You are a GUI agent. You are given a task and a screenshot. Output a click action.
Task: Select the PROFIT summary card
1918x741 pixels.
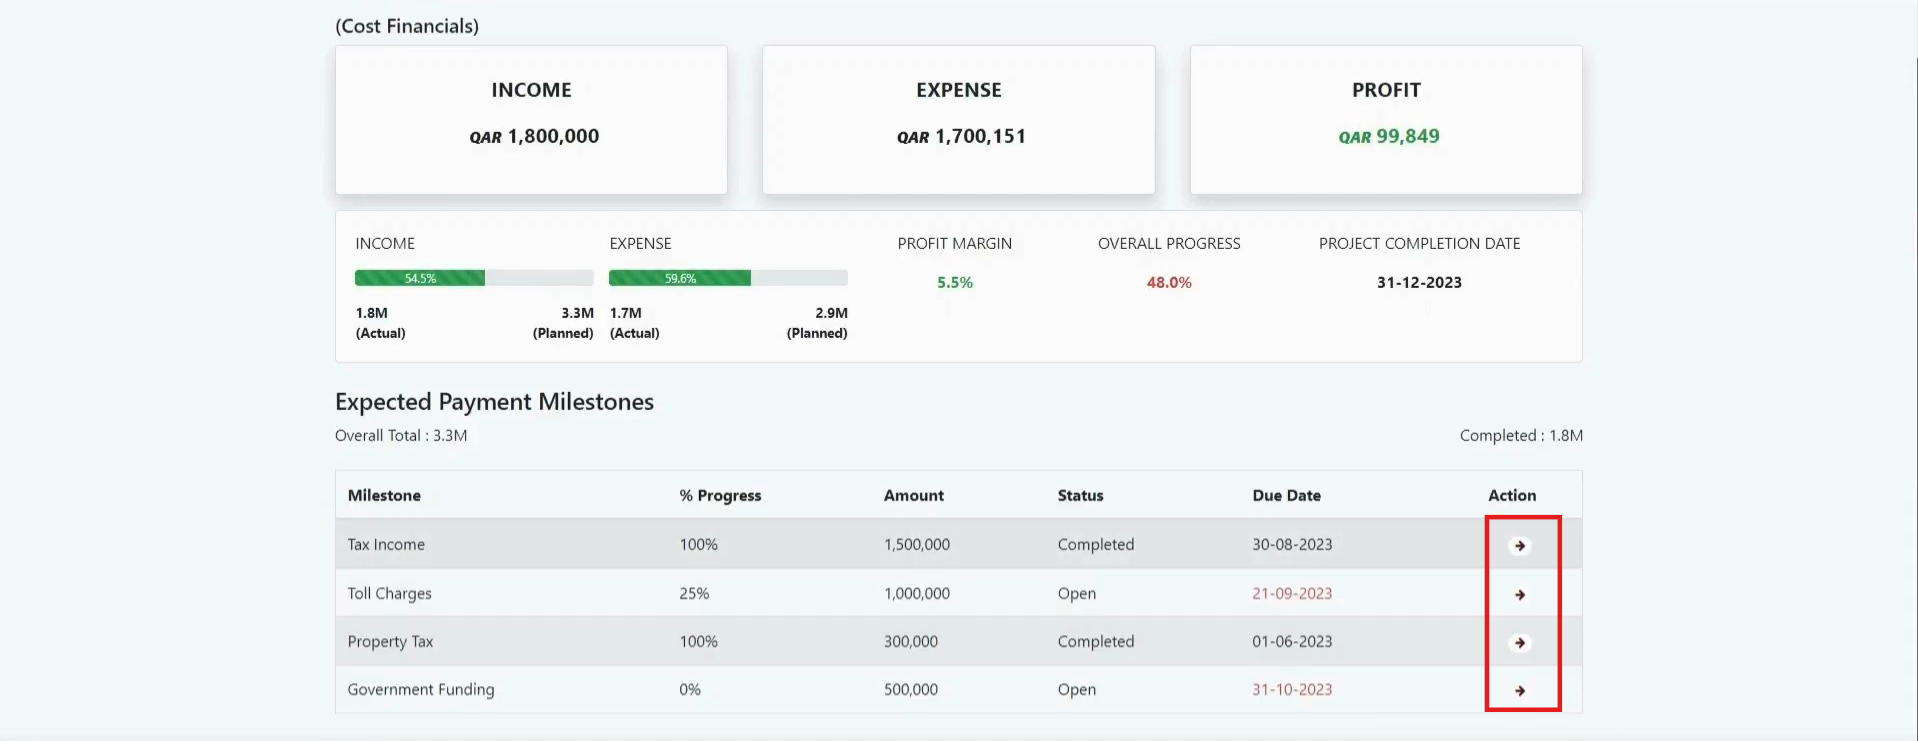1386,119
